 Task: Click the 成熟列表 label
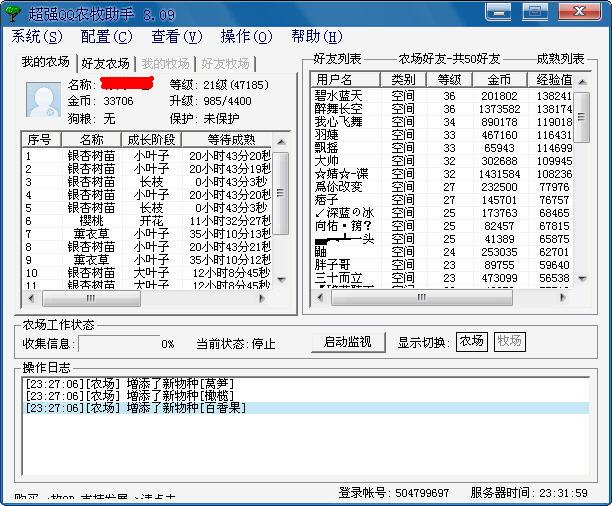[x=560, y=59]
